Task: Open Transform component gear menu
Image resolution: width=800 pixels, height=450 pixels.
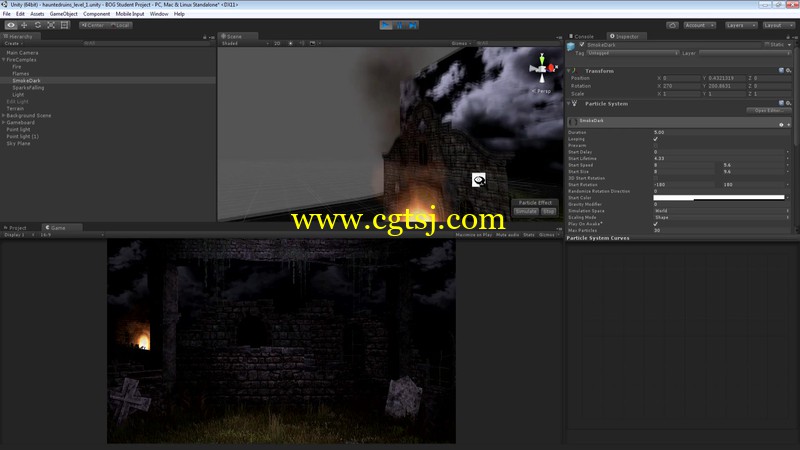Action: (788, 70)
